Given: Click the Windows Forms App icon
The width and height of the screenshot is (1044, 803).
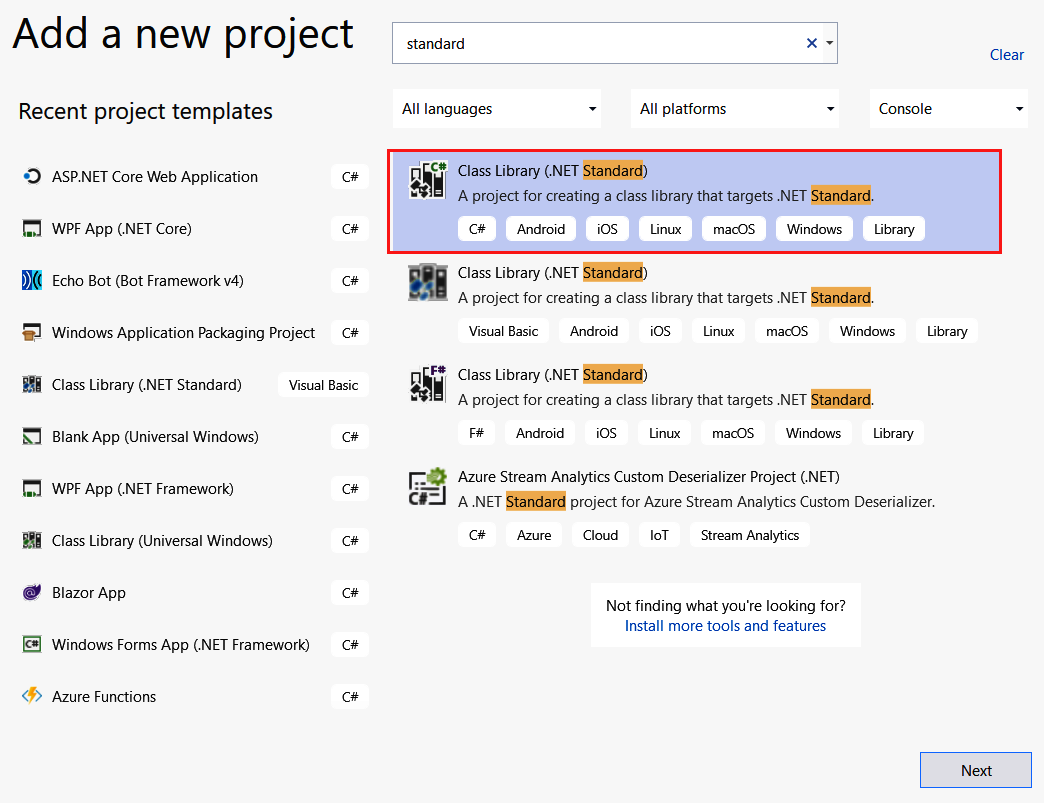Looking at the screenshot, I should pyautogui.click(x=31, y=645).
